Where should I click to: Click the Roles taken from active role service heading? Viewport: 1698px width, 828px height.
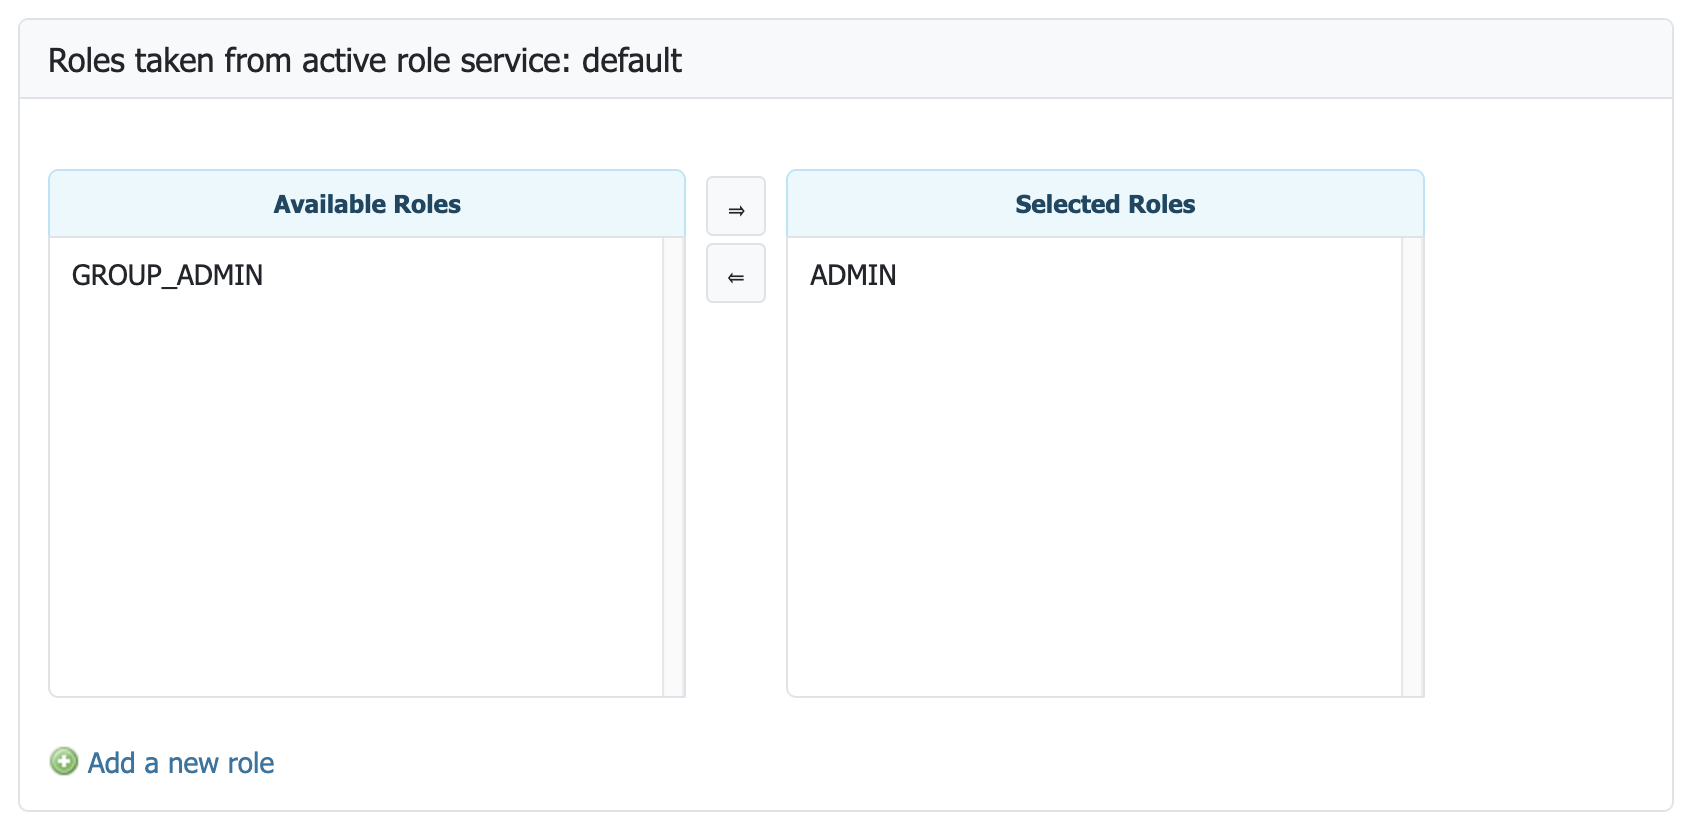pos(364,61)
